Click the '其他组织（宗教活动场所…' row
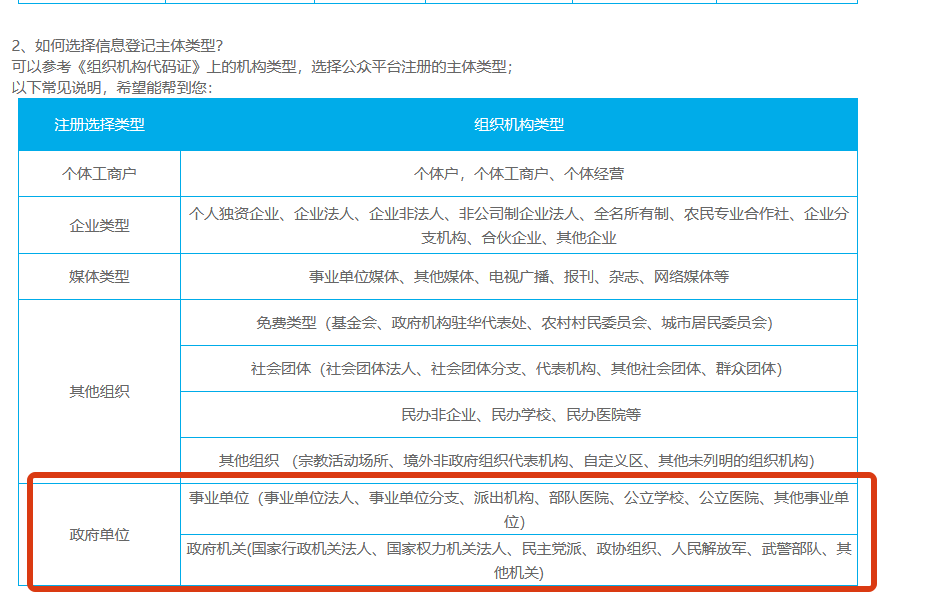 click(519, 460)
